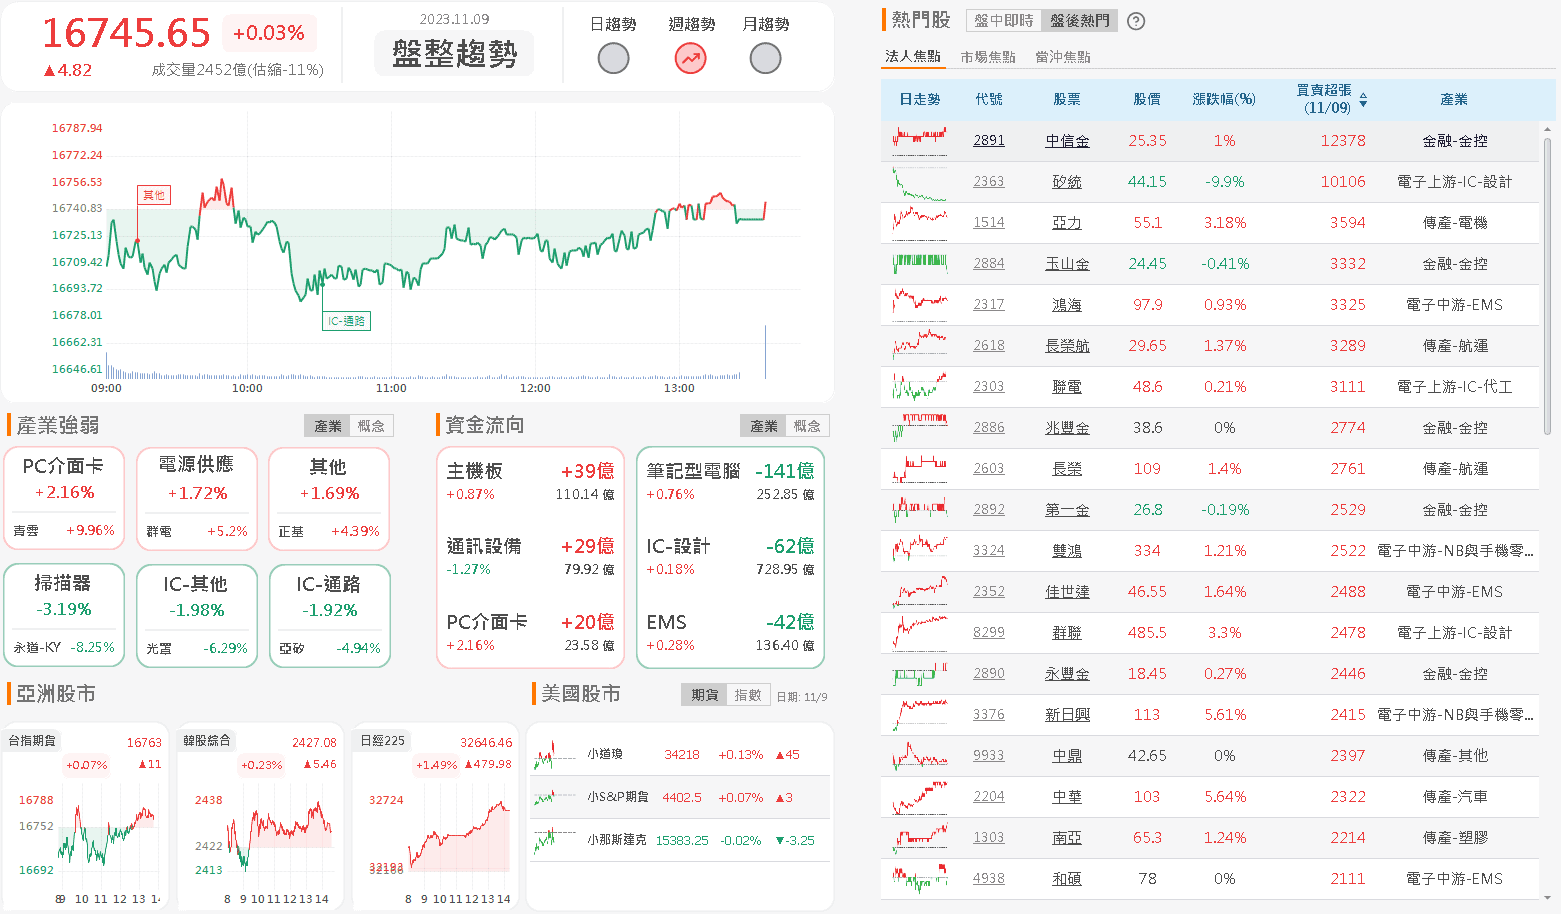Click the 中信金 daily trend mini chart

coord(920,141)
